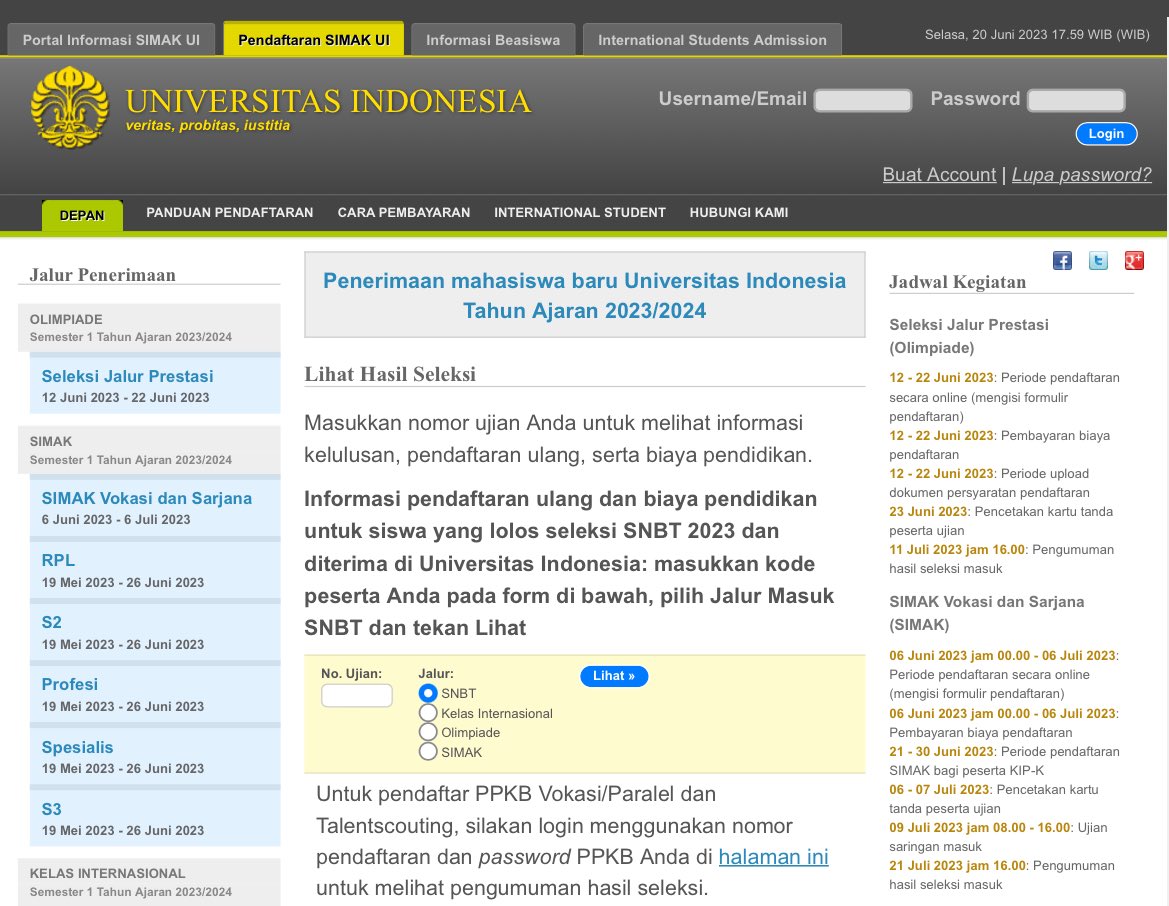Viewport: 1169px width, 906px height.
Task: Open the Portal Informasi SIMAK UI tab
Action: (111, 40)
